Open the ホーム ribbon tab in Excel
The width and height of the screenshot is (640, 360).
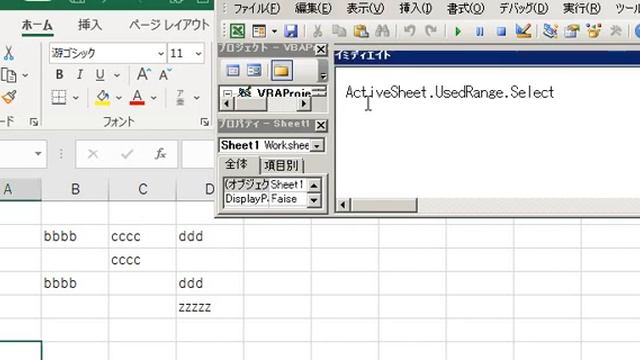click(37, 25)
